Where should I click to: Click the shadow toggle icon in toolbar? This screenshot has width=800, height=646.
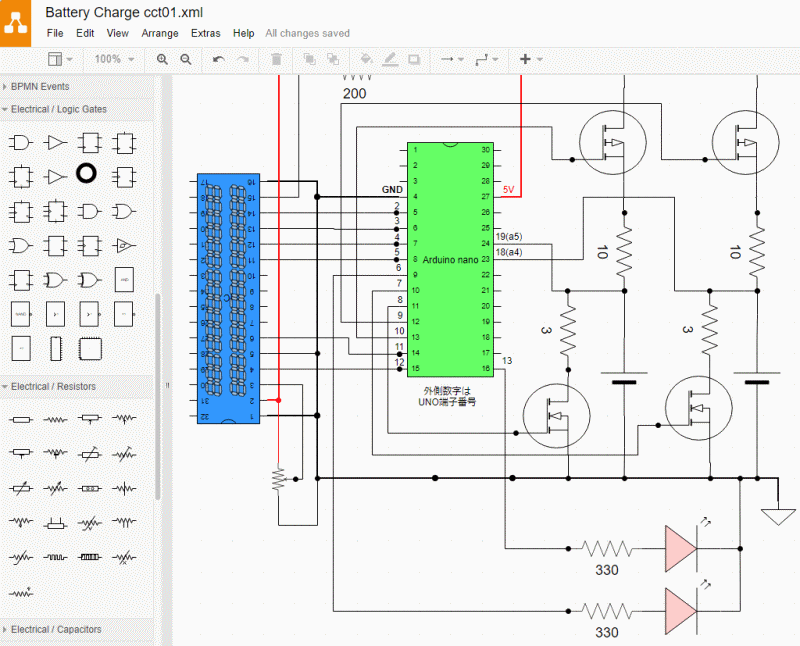point(414,60)
